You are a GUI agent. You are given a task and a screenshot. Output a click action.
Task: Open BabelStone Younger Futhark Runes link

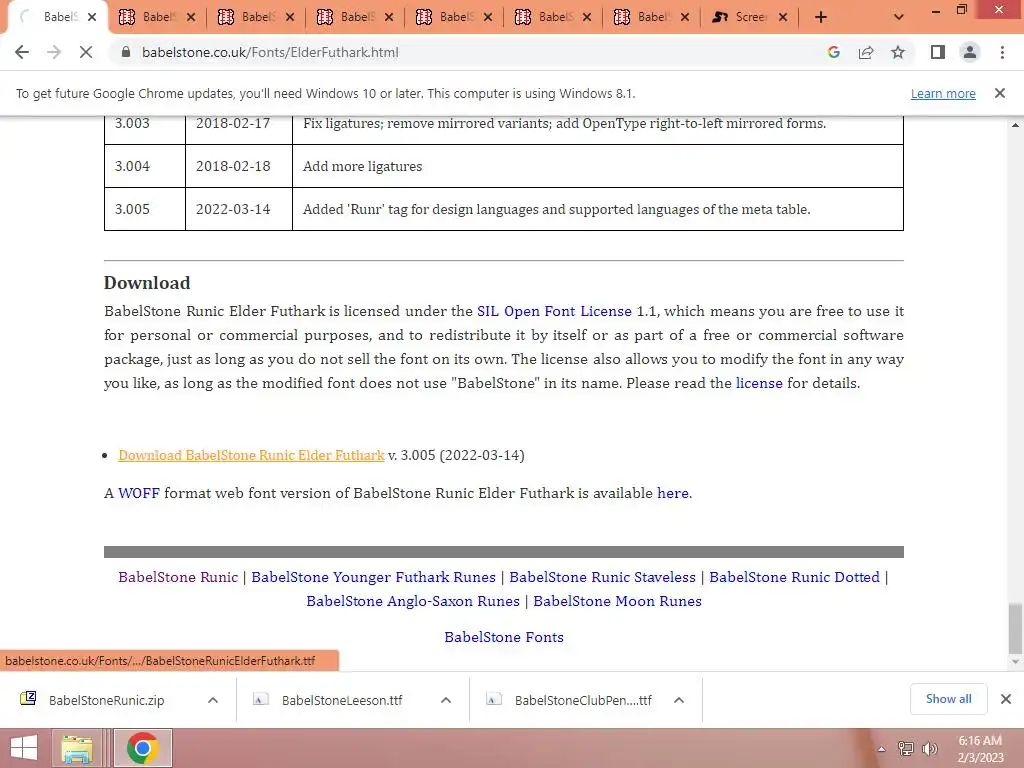pyautogui.click(x=374, y=577)
